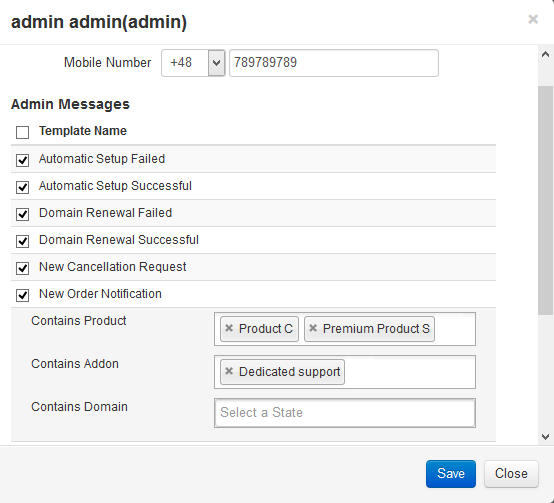Remove the Dedicated support addon tag
554x503 pixels.
point(229,371)
